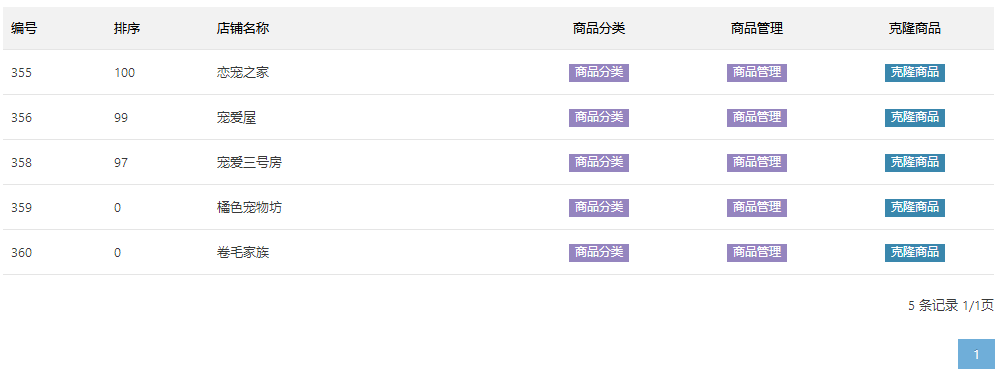Viewport: 1002px width, 379px height.
Task: Click 克隆商品 for shop 卷毛家族
Action: (x=914, y=252)
